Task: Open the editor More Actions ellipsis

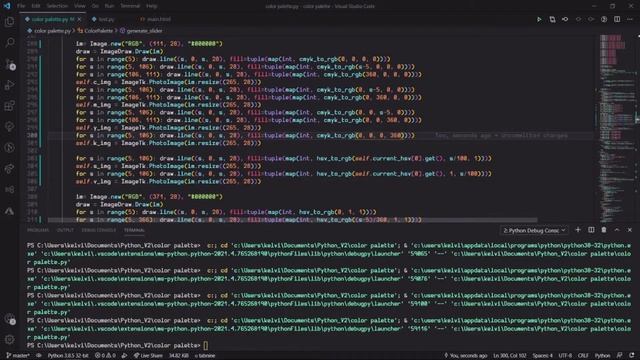Action: click(x=630, y=19)
